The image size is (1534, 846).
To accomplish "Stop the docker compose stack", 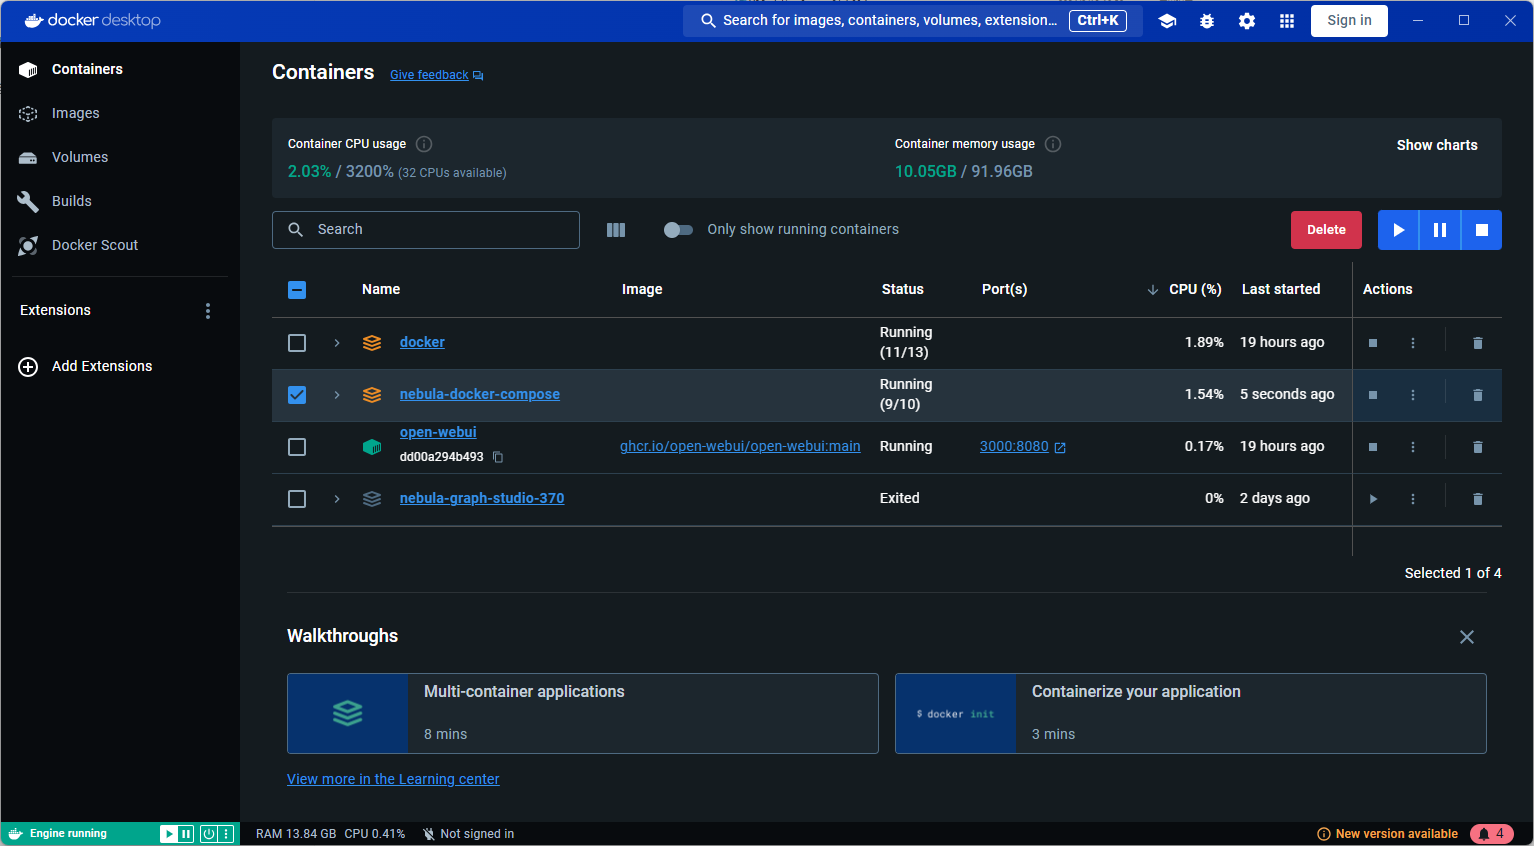I will pyautogui.click(x=1373, y=343).
